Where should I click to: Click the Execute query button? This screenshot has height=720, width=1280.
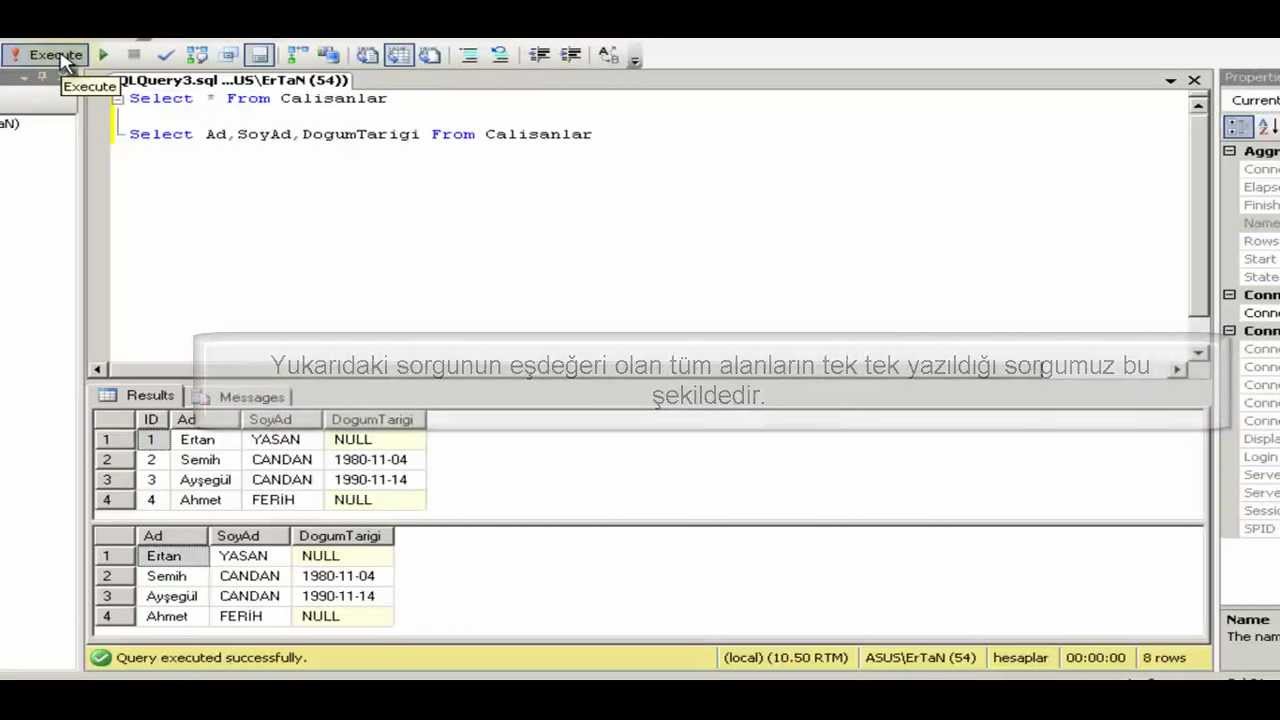45,55
